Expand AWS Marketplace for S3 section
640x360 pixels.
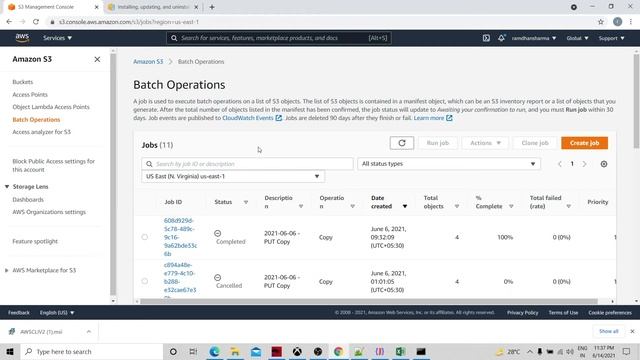click(x=7, y=270)
